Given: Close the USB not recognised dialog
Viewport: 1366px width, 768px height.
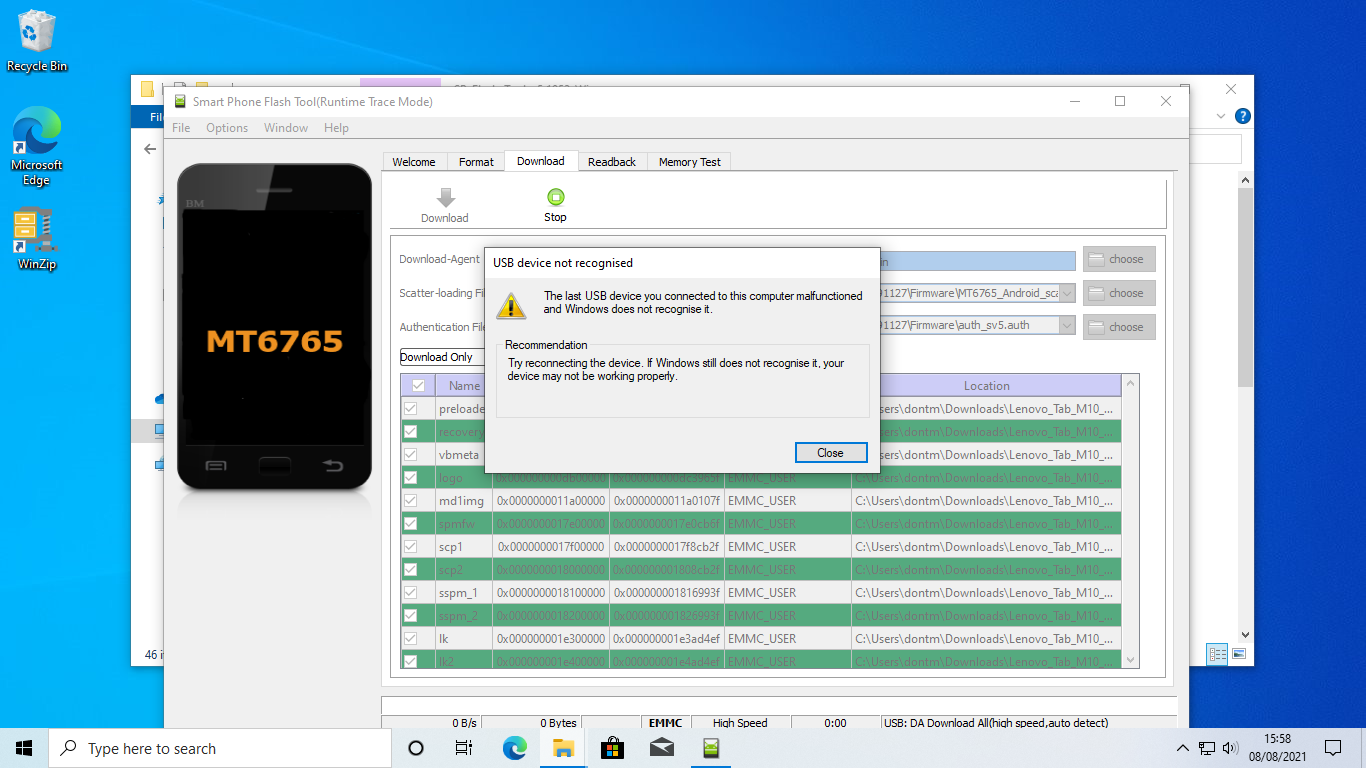Looking at the screenshot, I should 831,453.
